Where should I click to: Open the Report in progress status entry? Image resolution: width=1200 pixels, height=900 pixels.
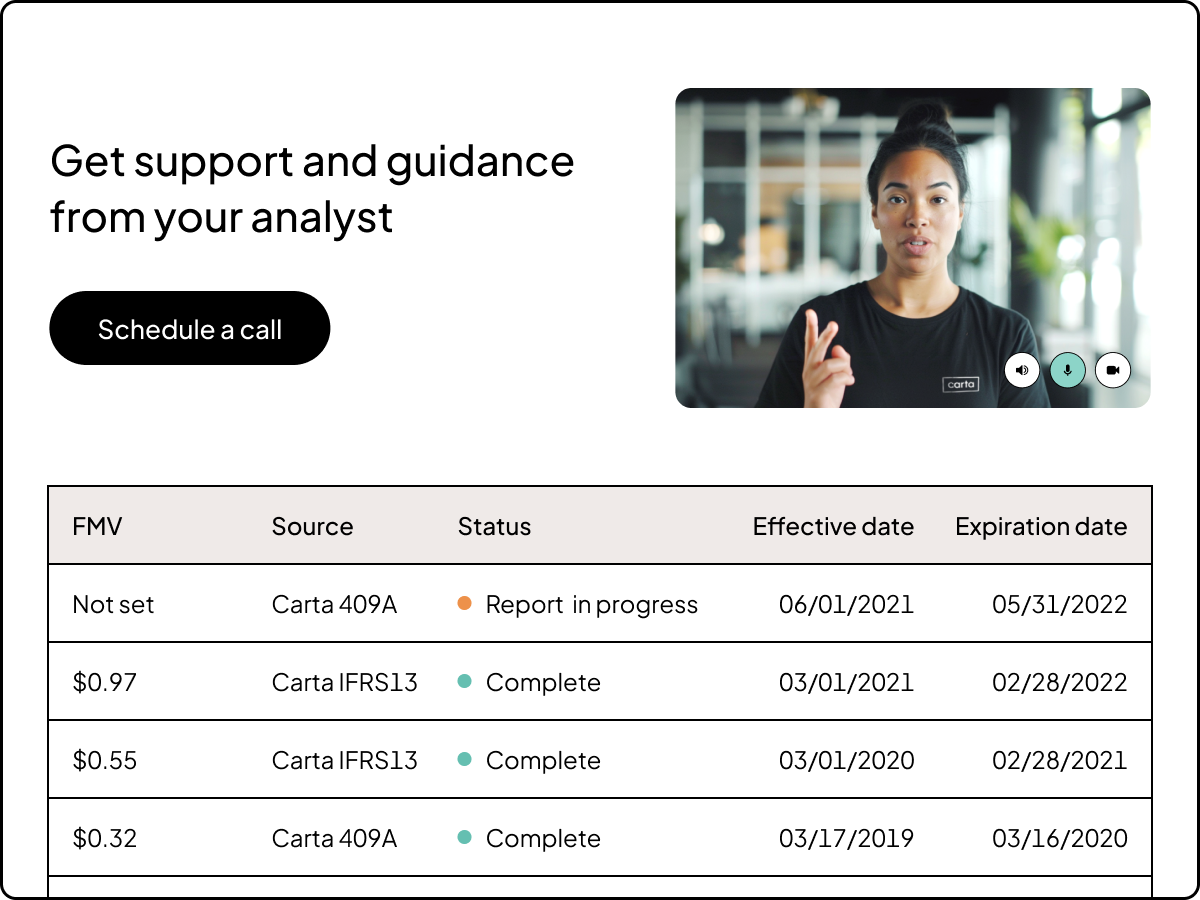tap(591, 604)
